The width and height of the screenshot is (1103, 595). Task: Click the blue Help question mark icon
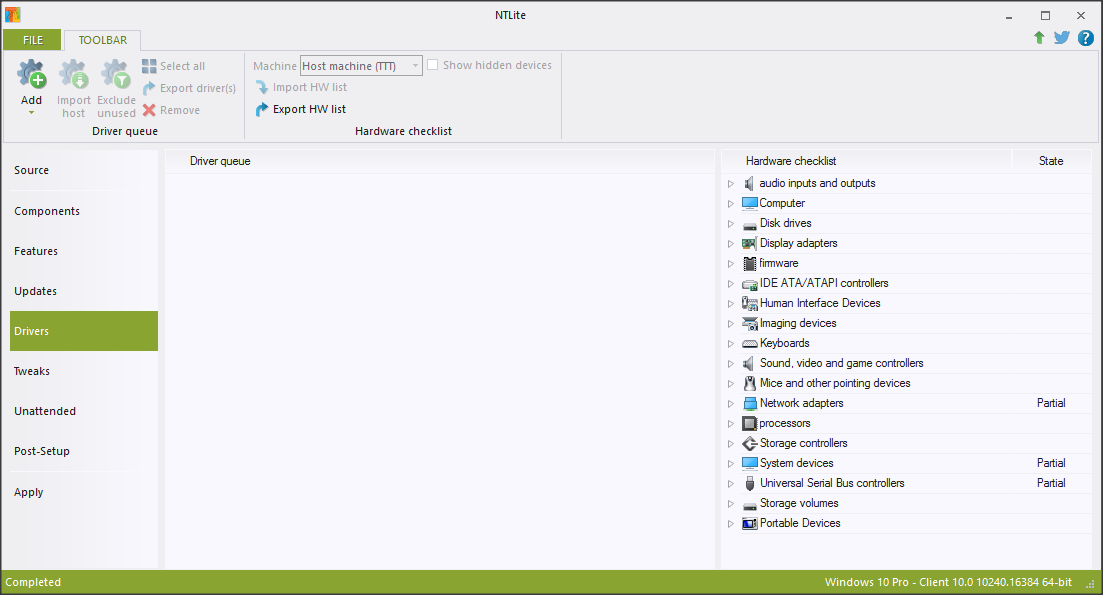(1085, 38)
